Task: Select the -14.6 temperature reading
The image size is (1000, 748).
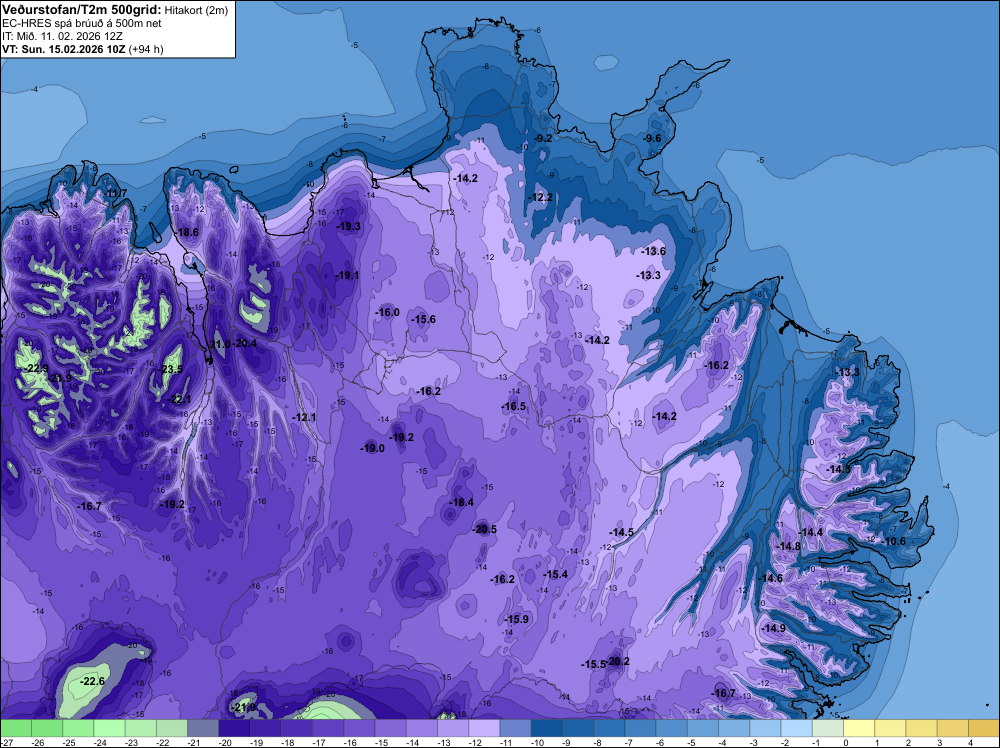Action: [x=771, y=578]
